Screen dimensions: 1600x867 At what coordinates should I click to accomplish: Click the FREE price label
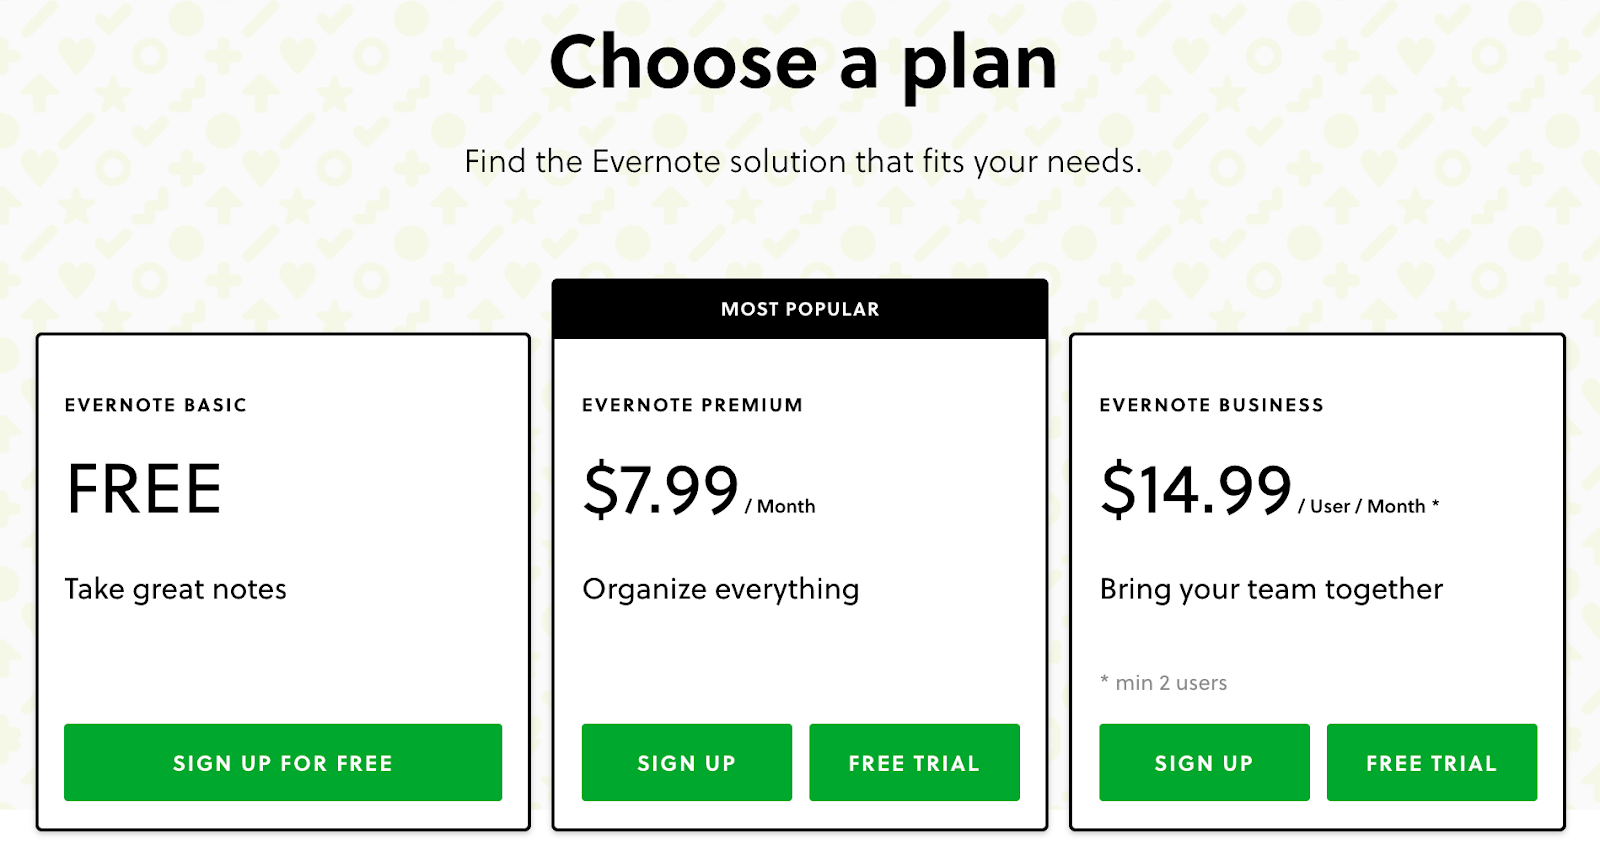coord(144,489)
